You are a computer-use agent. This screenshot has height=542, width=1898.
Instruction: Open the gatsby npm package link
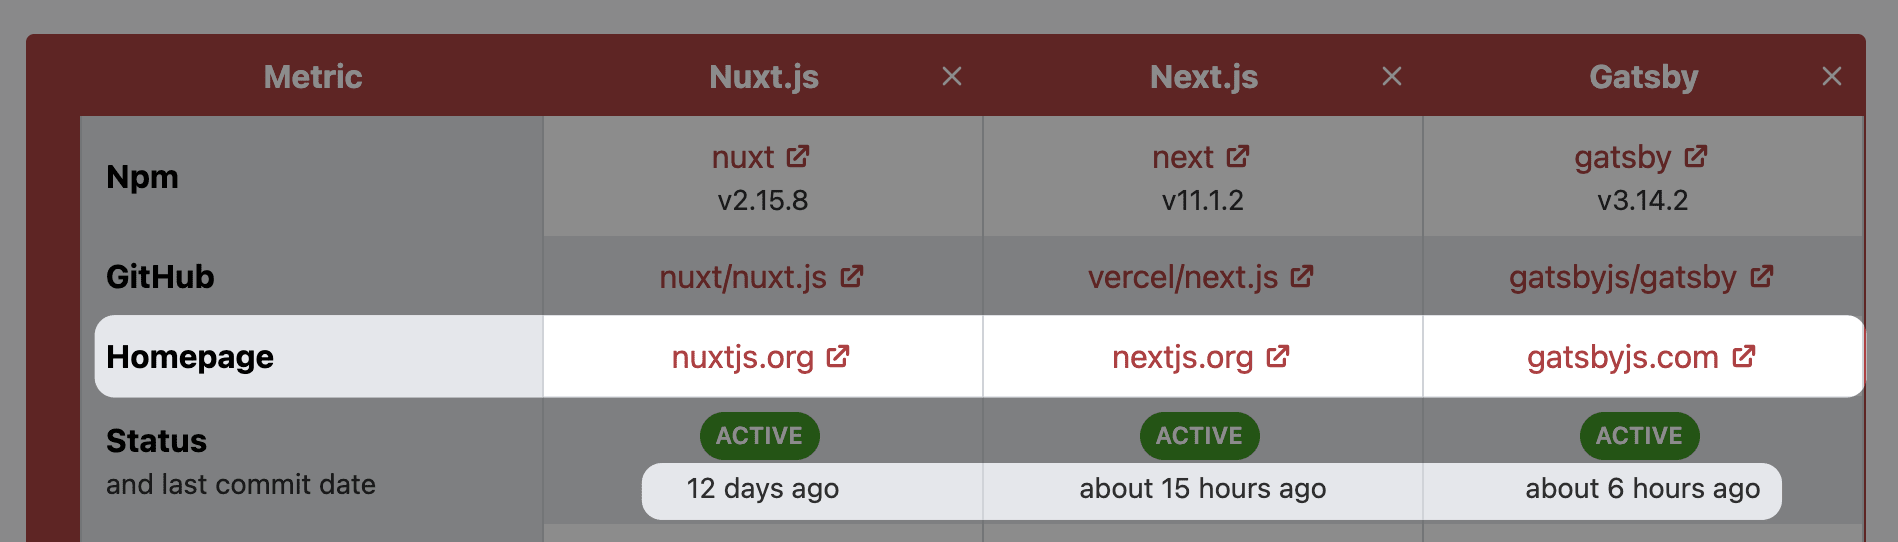click(1622, 157)
